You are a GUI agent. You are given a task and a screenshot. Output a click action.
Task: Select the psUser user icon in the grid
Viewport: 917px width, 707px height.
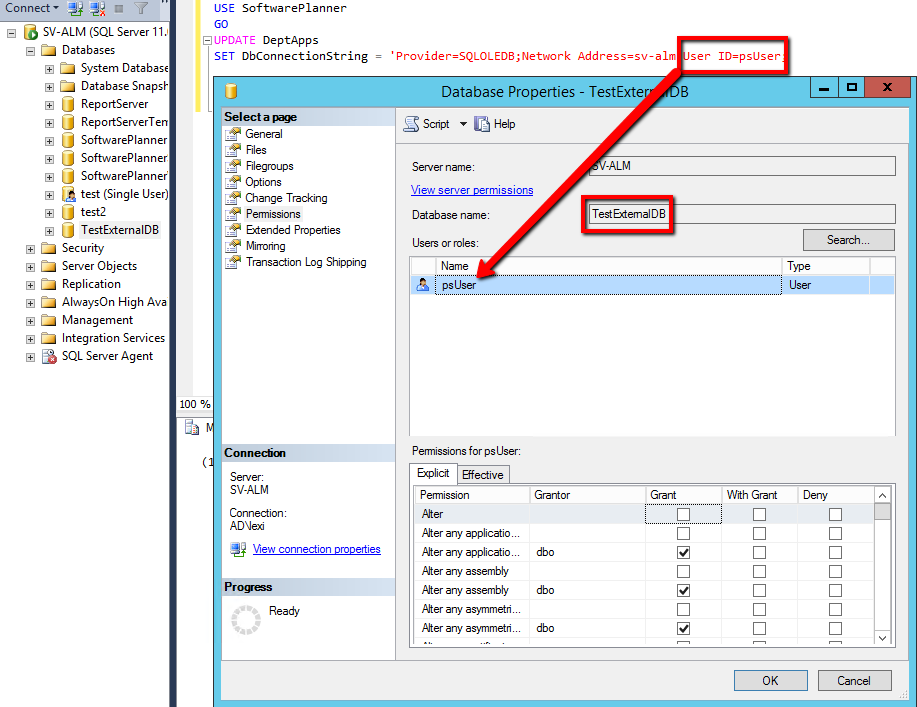point(424,285)
